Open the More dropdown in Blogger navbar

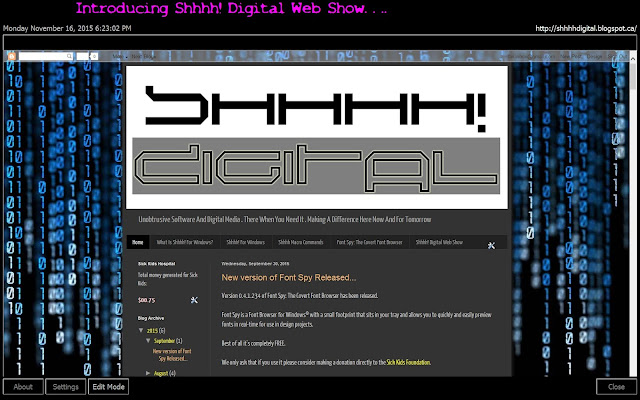click(x=118, y=56)
